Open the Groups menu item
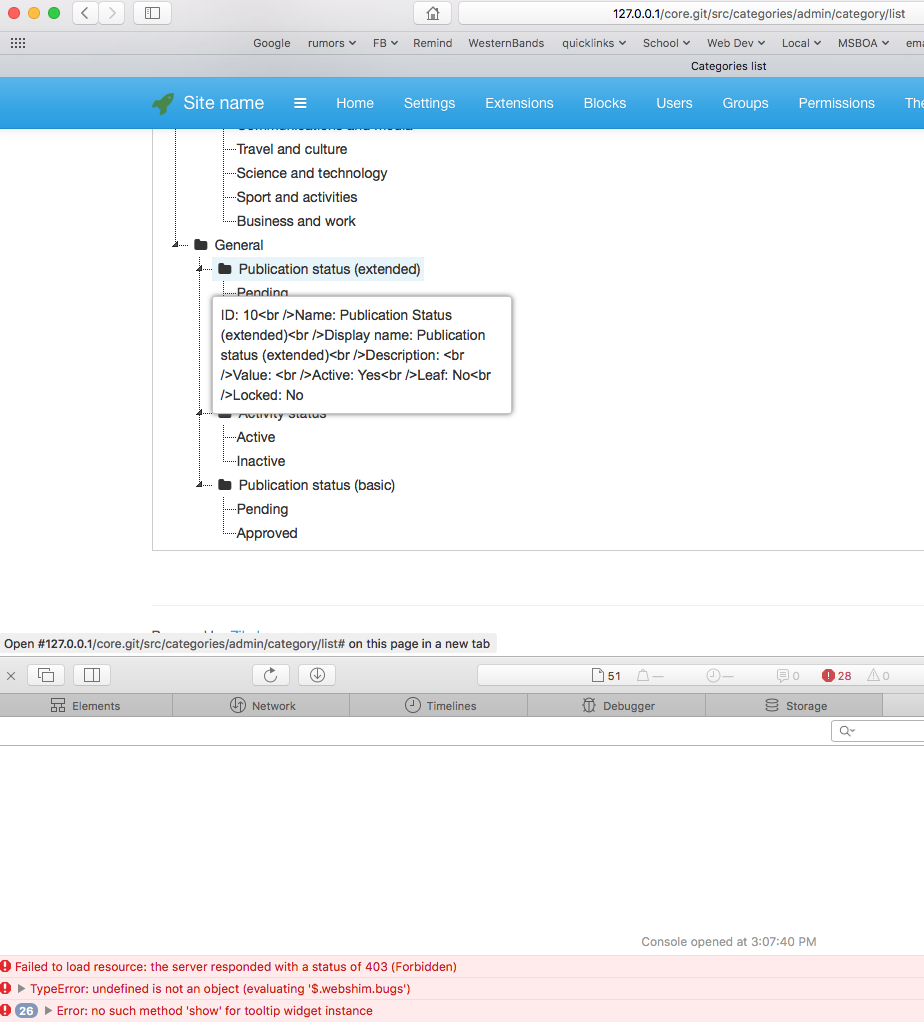This screenshot has width=924, height=1028. coord(745,103)
